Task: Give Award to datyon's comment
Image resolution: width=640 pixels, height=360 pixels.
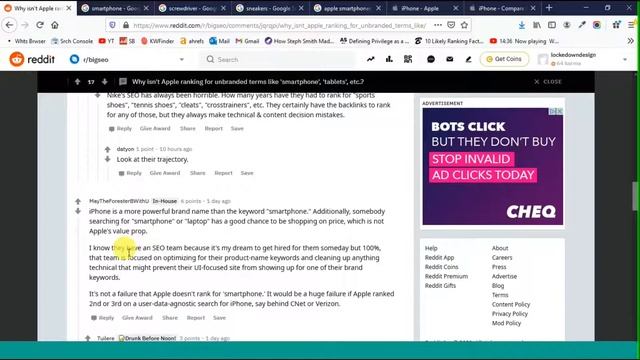Action: (165, 173)
